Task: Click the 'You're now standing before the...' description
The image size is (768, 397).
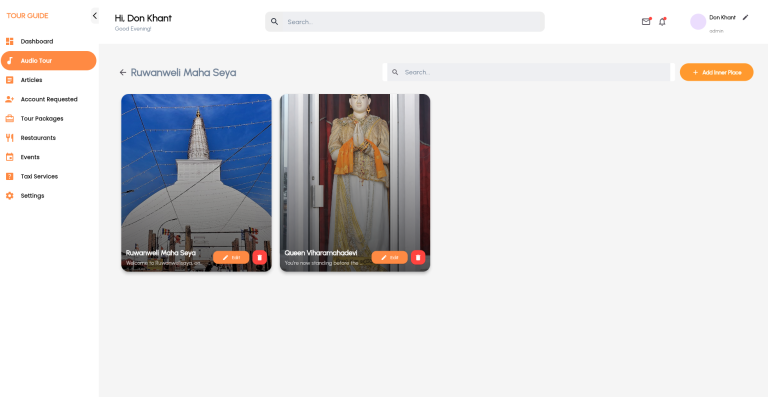Action: pyautogui.click(x=323, y=263)
